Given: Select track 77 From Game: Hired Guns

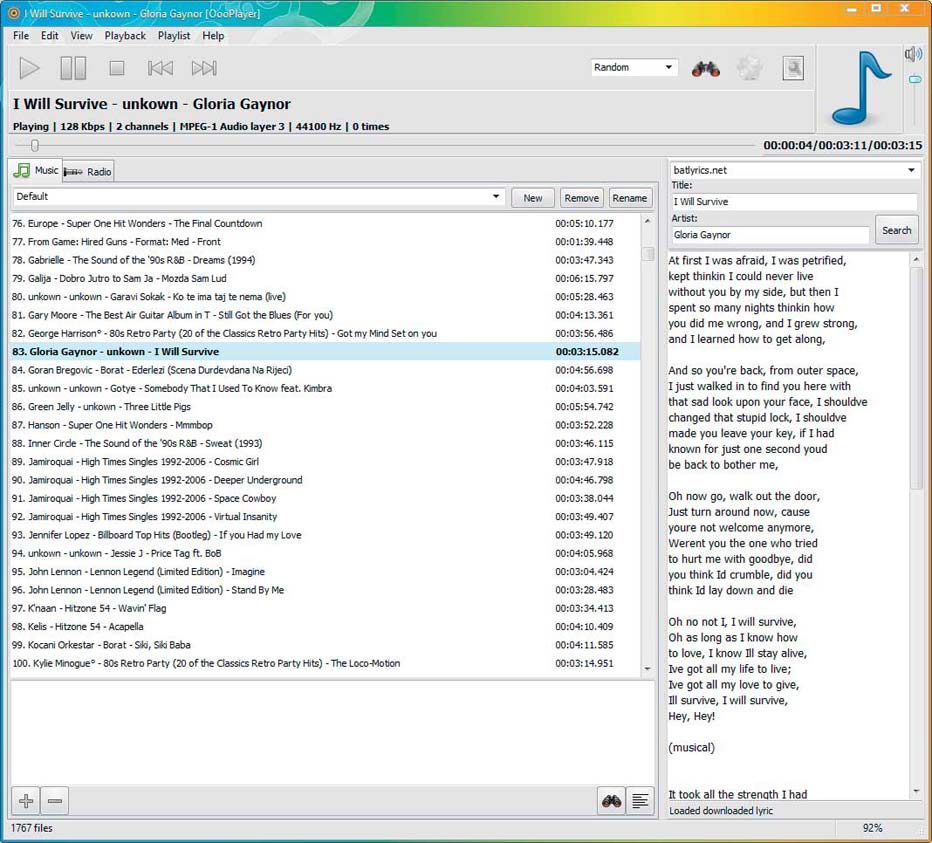Looking at the screenshot, I should pos(325,242).
